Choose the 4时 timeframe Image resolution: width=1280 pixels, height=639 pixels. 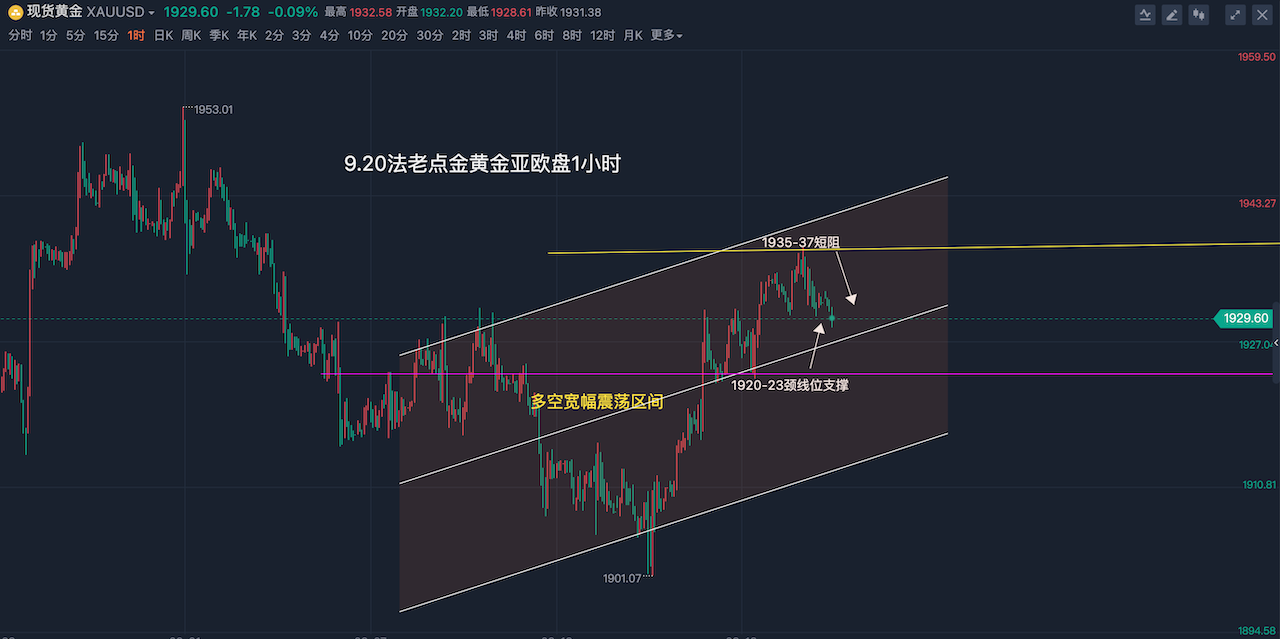click(516, 36)
